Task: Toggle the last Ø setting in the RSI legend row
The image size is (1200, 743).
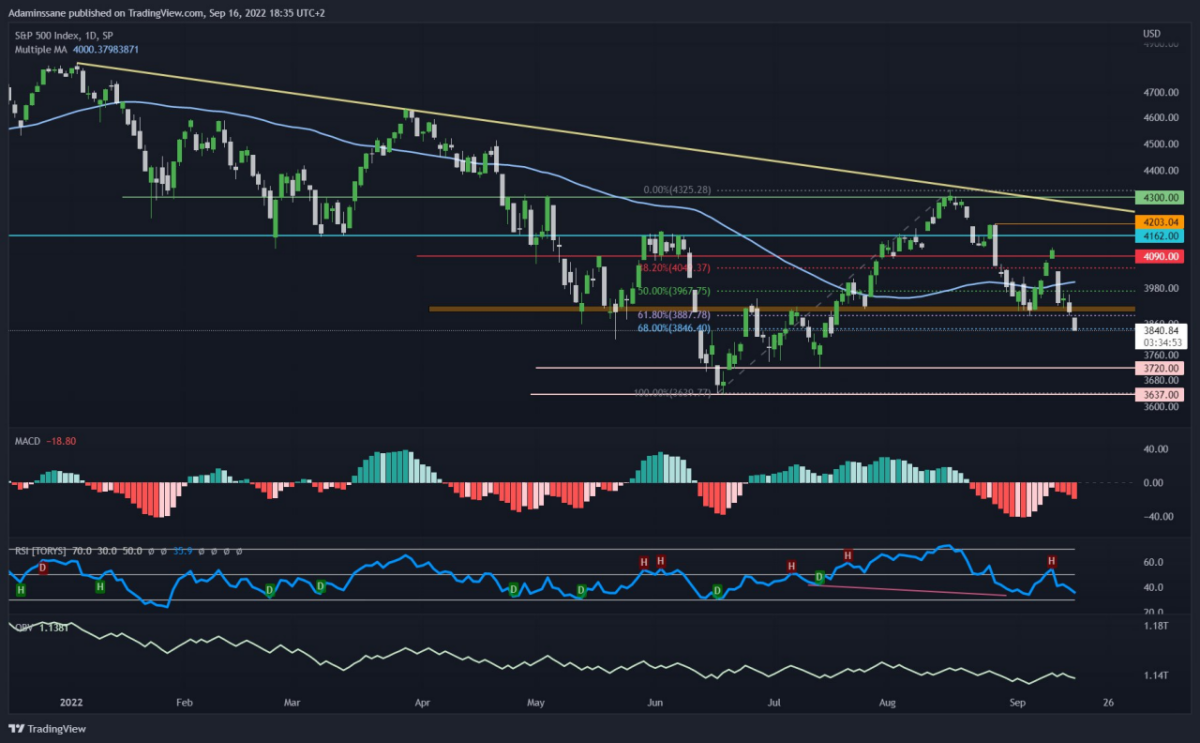Action: tap(238, 552)
